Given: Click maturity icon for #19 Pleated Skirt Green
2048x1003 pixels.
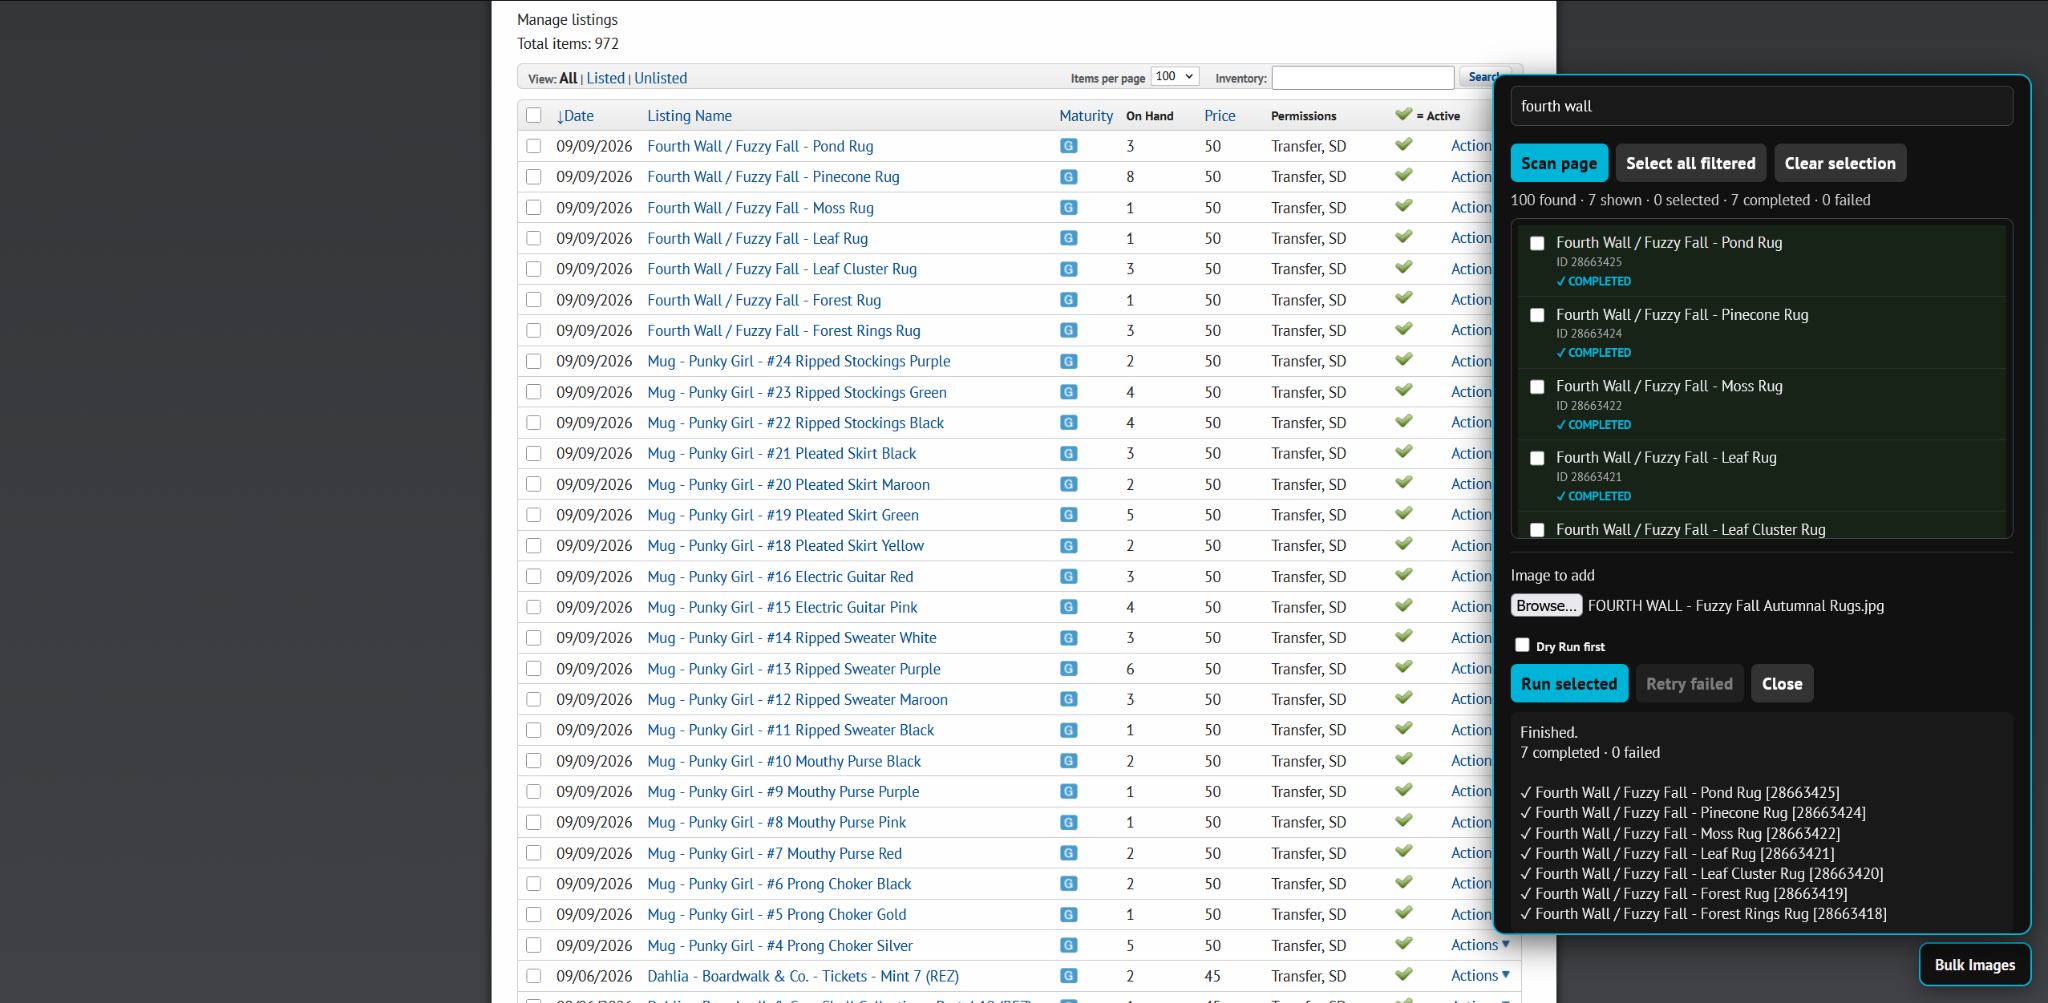Looking at the screenshot, I should [x=1069, y=515].
